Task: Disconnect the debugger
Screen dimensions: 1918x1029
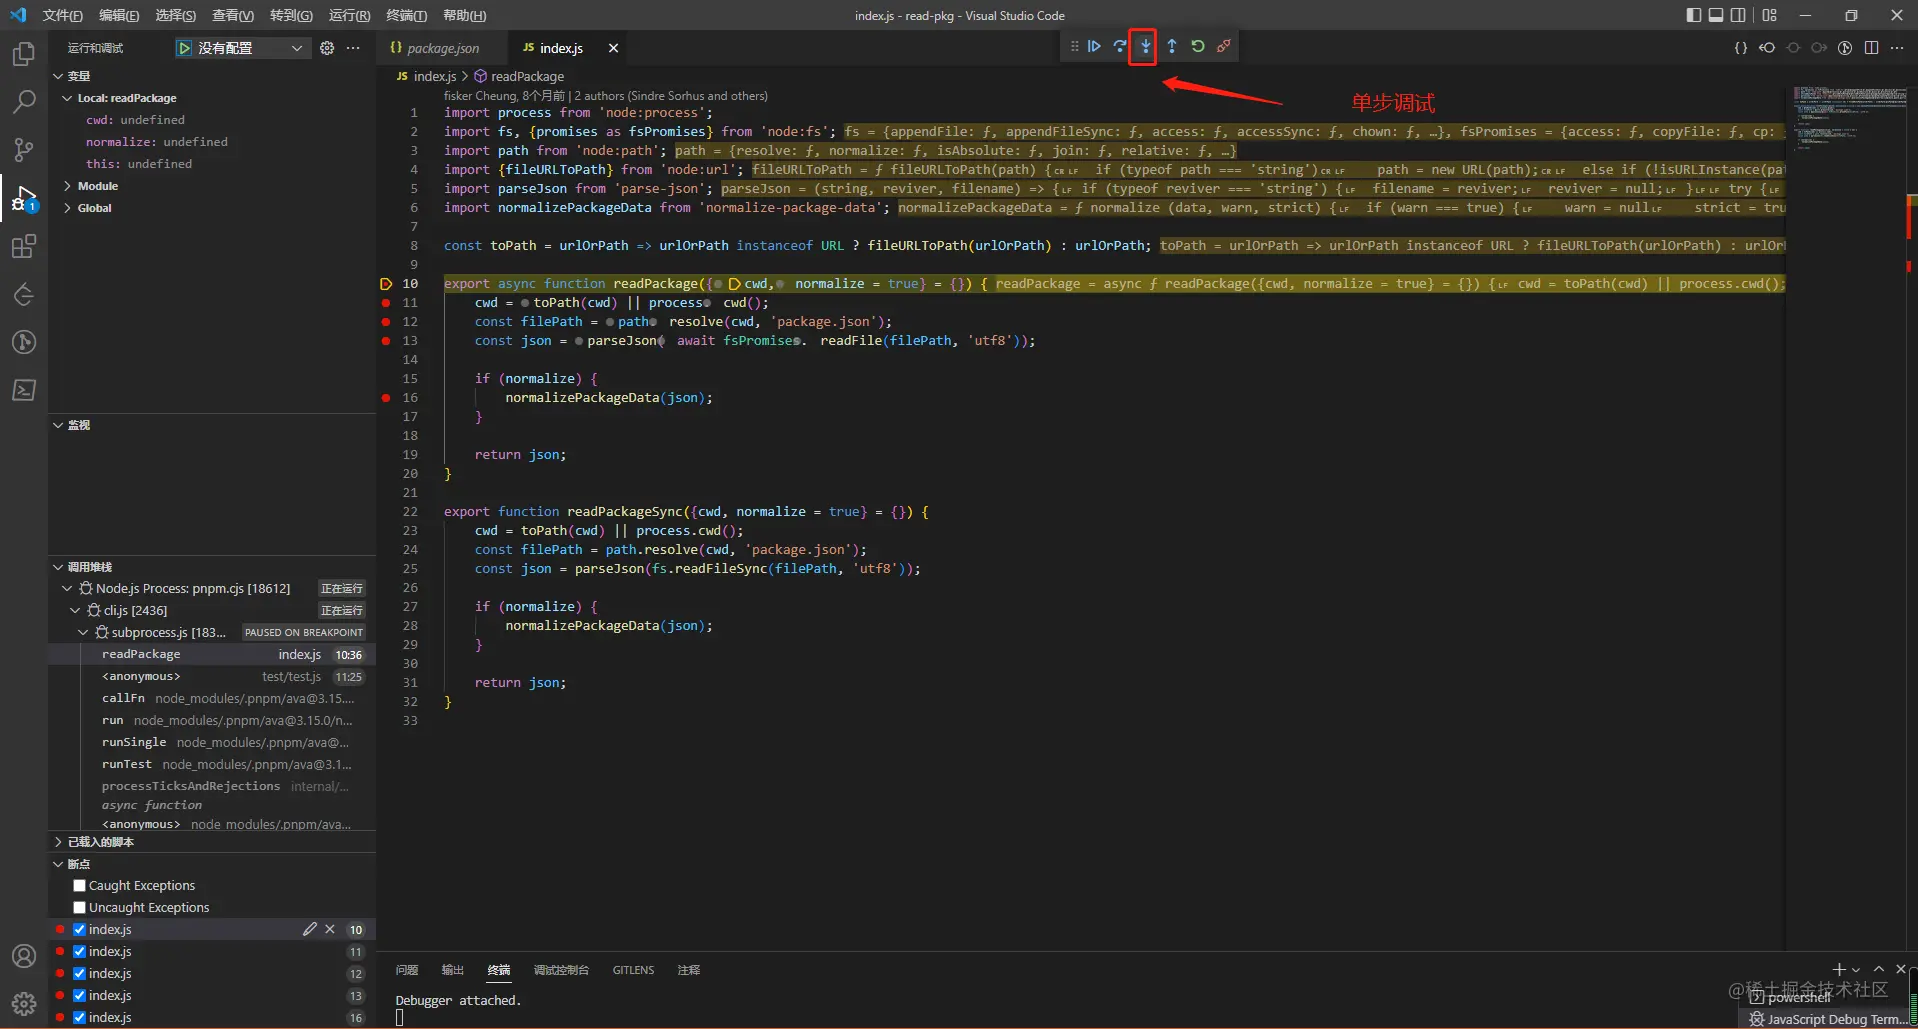Action: [1224, 47]
